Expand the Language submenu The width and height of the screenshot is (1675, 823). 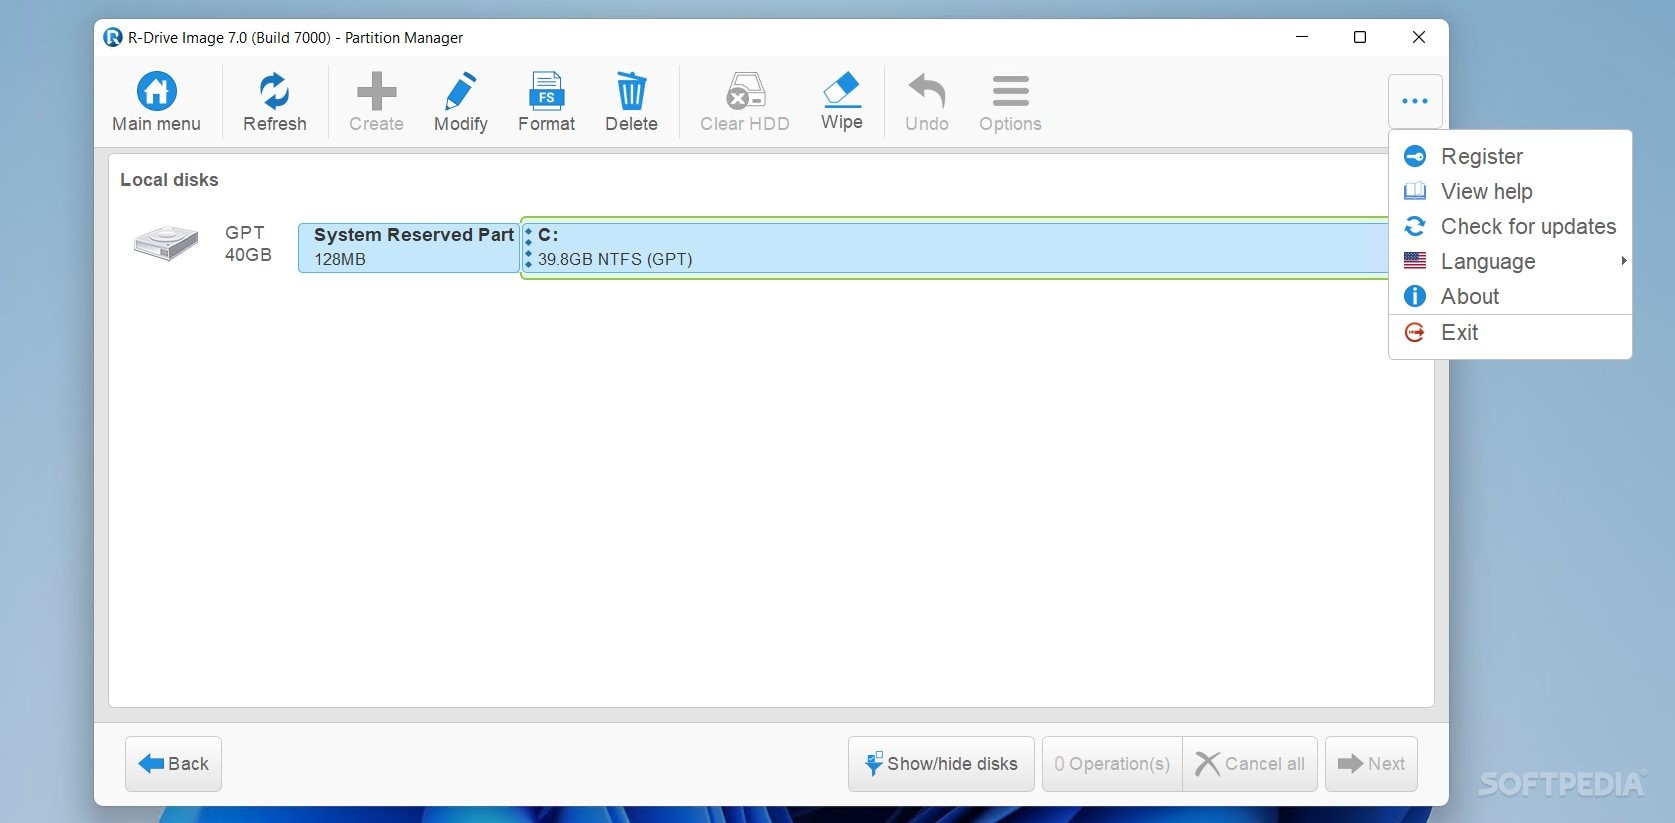click(x=1510, y=261)
